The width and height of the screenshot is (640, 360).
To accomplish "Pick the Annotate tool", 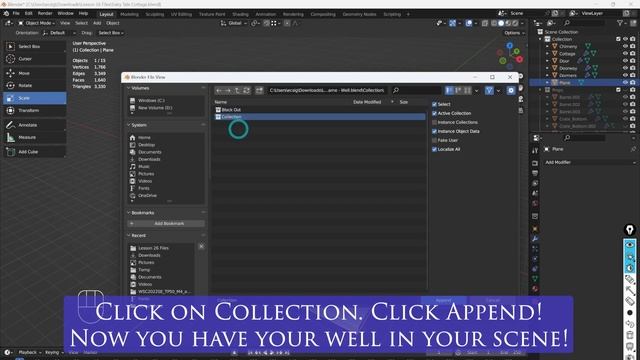I will point(35,125).
